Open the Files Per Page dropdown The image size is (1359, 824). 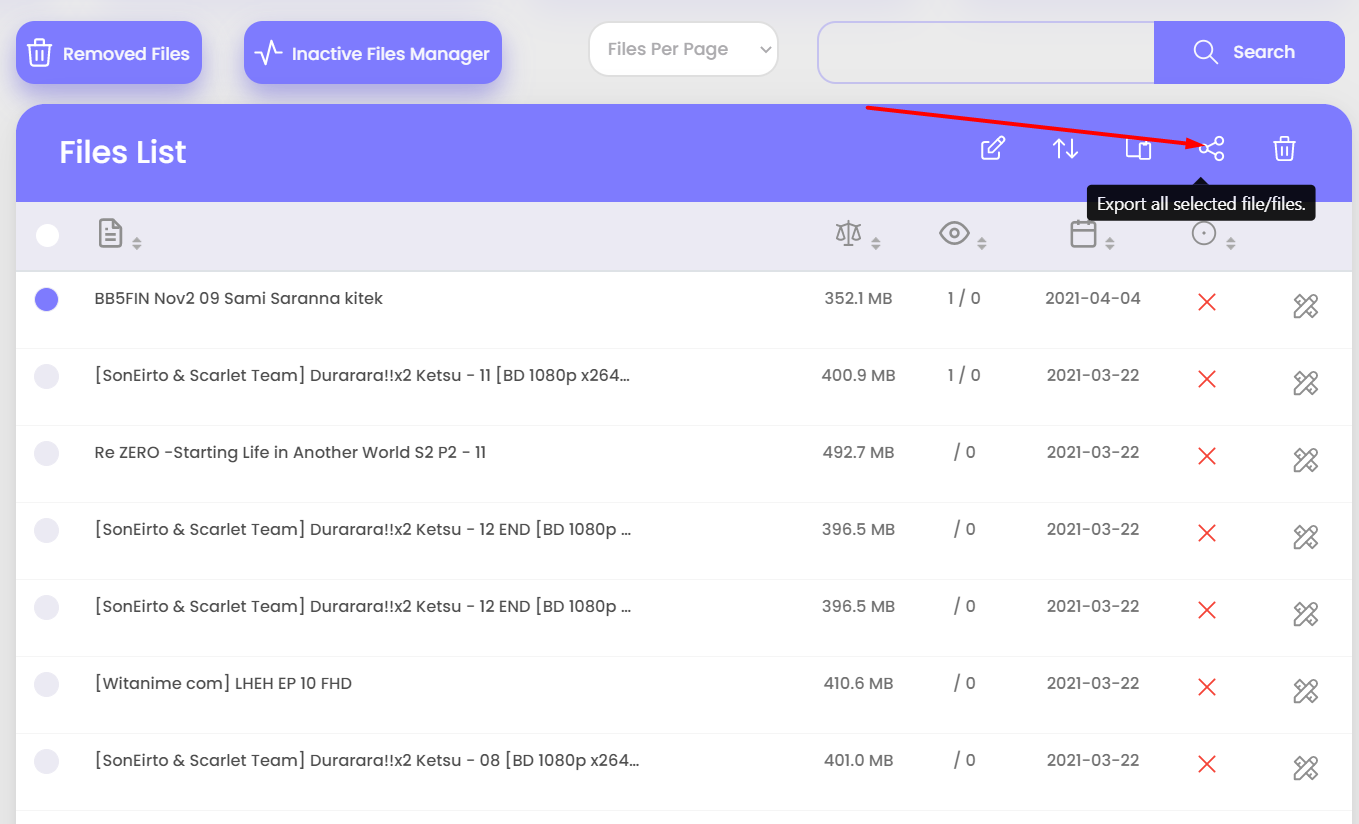pyautogui.click(x=683, y=49)
